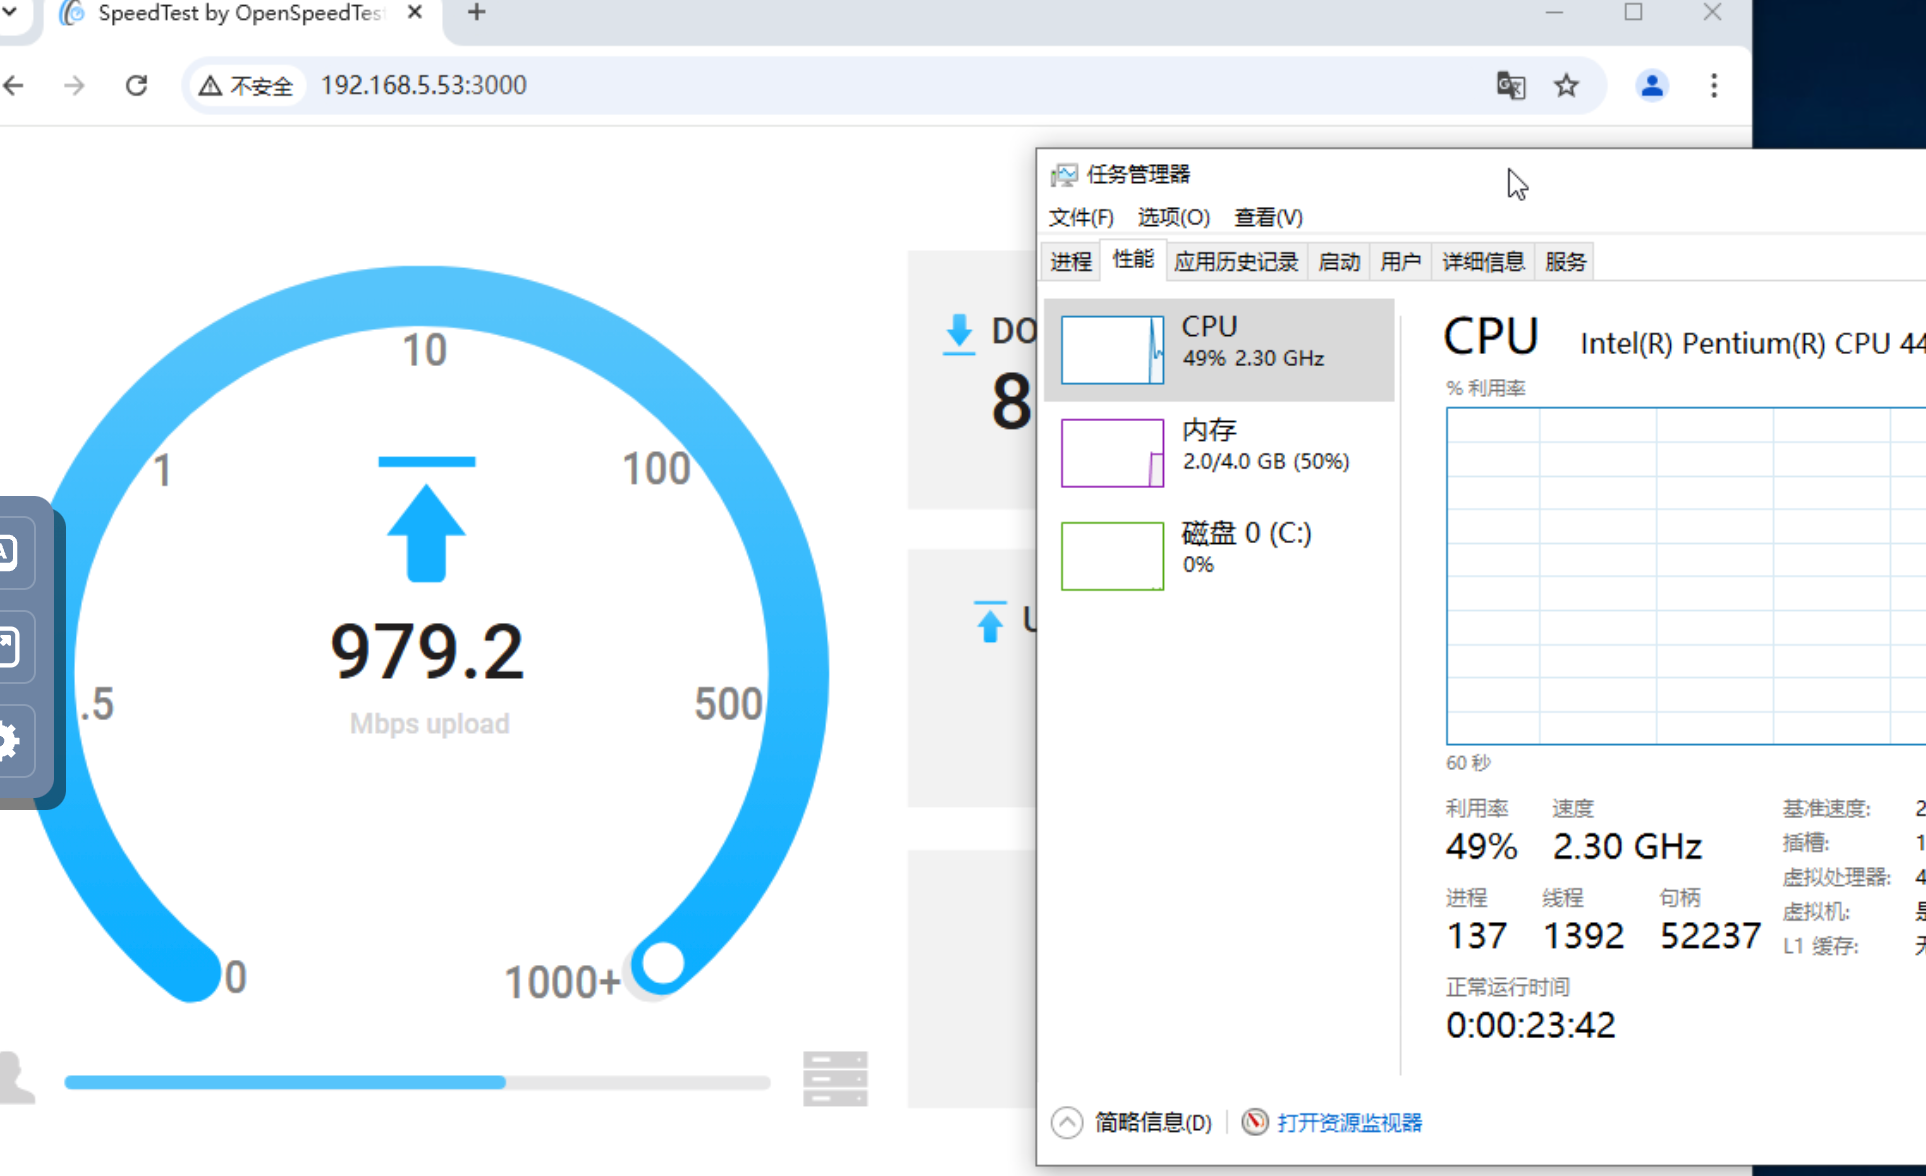Screen dimensions: 1926x1176
Task: Click the resource monitor icon in Task Manager
Action: tap(1255, 1122)
